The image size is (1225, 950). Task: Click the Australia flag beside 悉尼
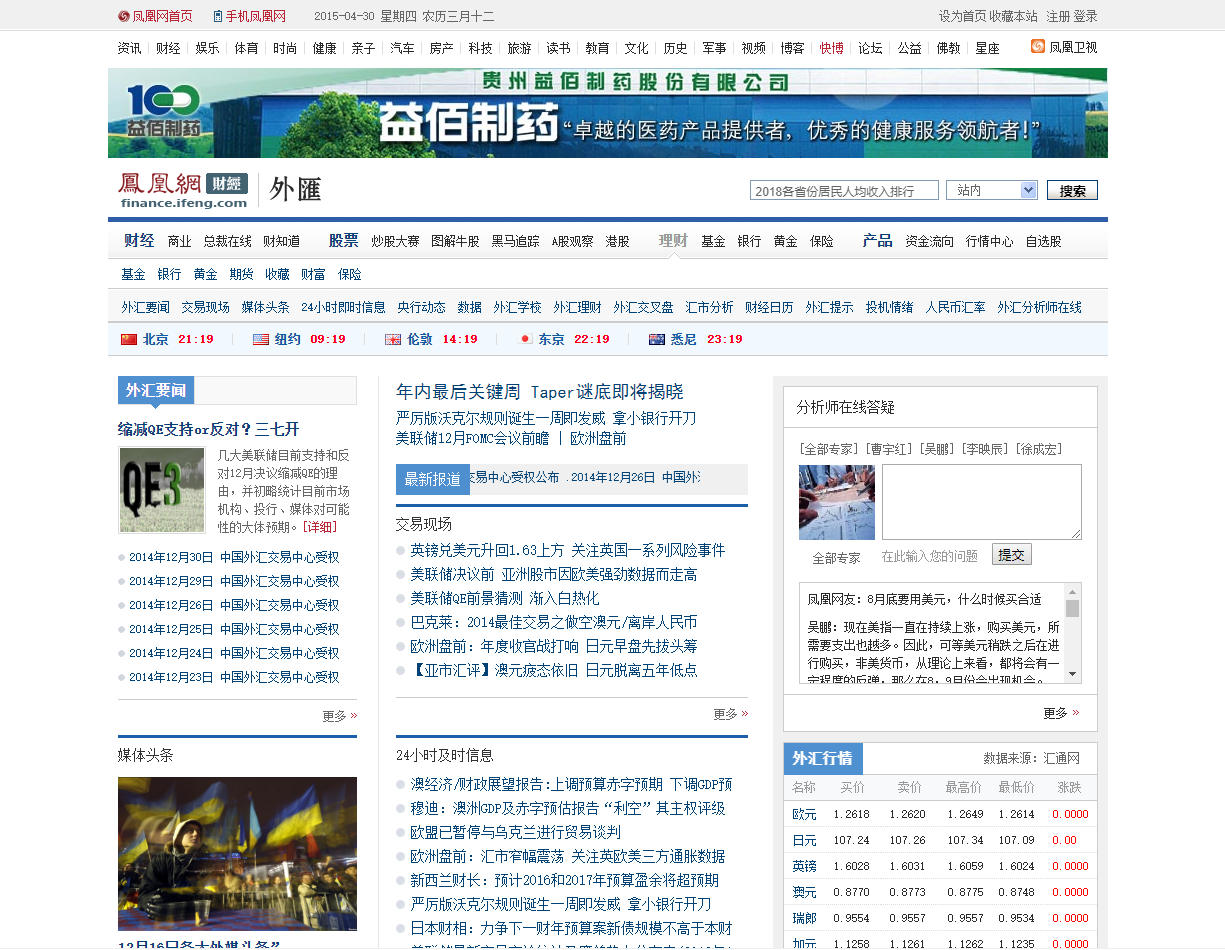coord(657,339)
